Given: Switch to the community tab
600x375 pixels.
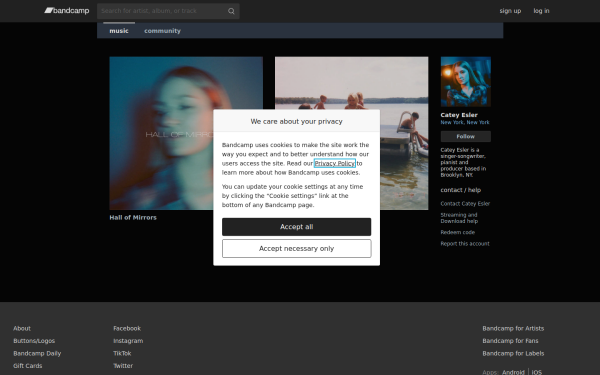Looking at the screenshot, I should [x=162, y=31].
